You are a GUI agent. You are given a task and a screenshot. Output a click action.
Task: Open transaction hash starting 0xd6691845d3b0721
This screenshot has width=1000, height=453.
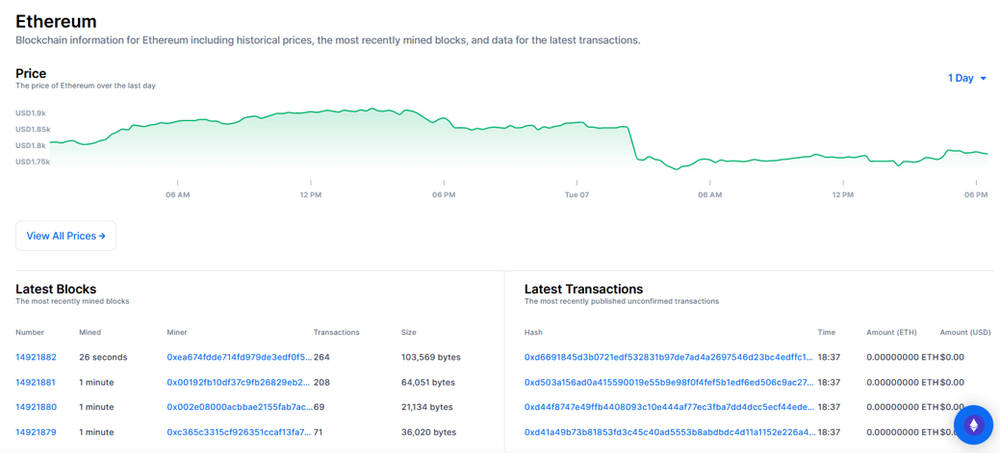669,357
